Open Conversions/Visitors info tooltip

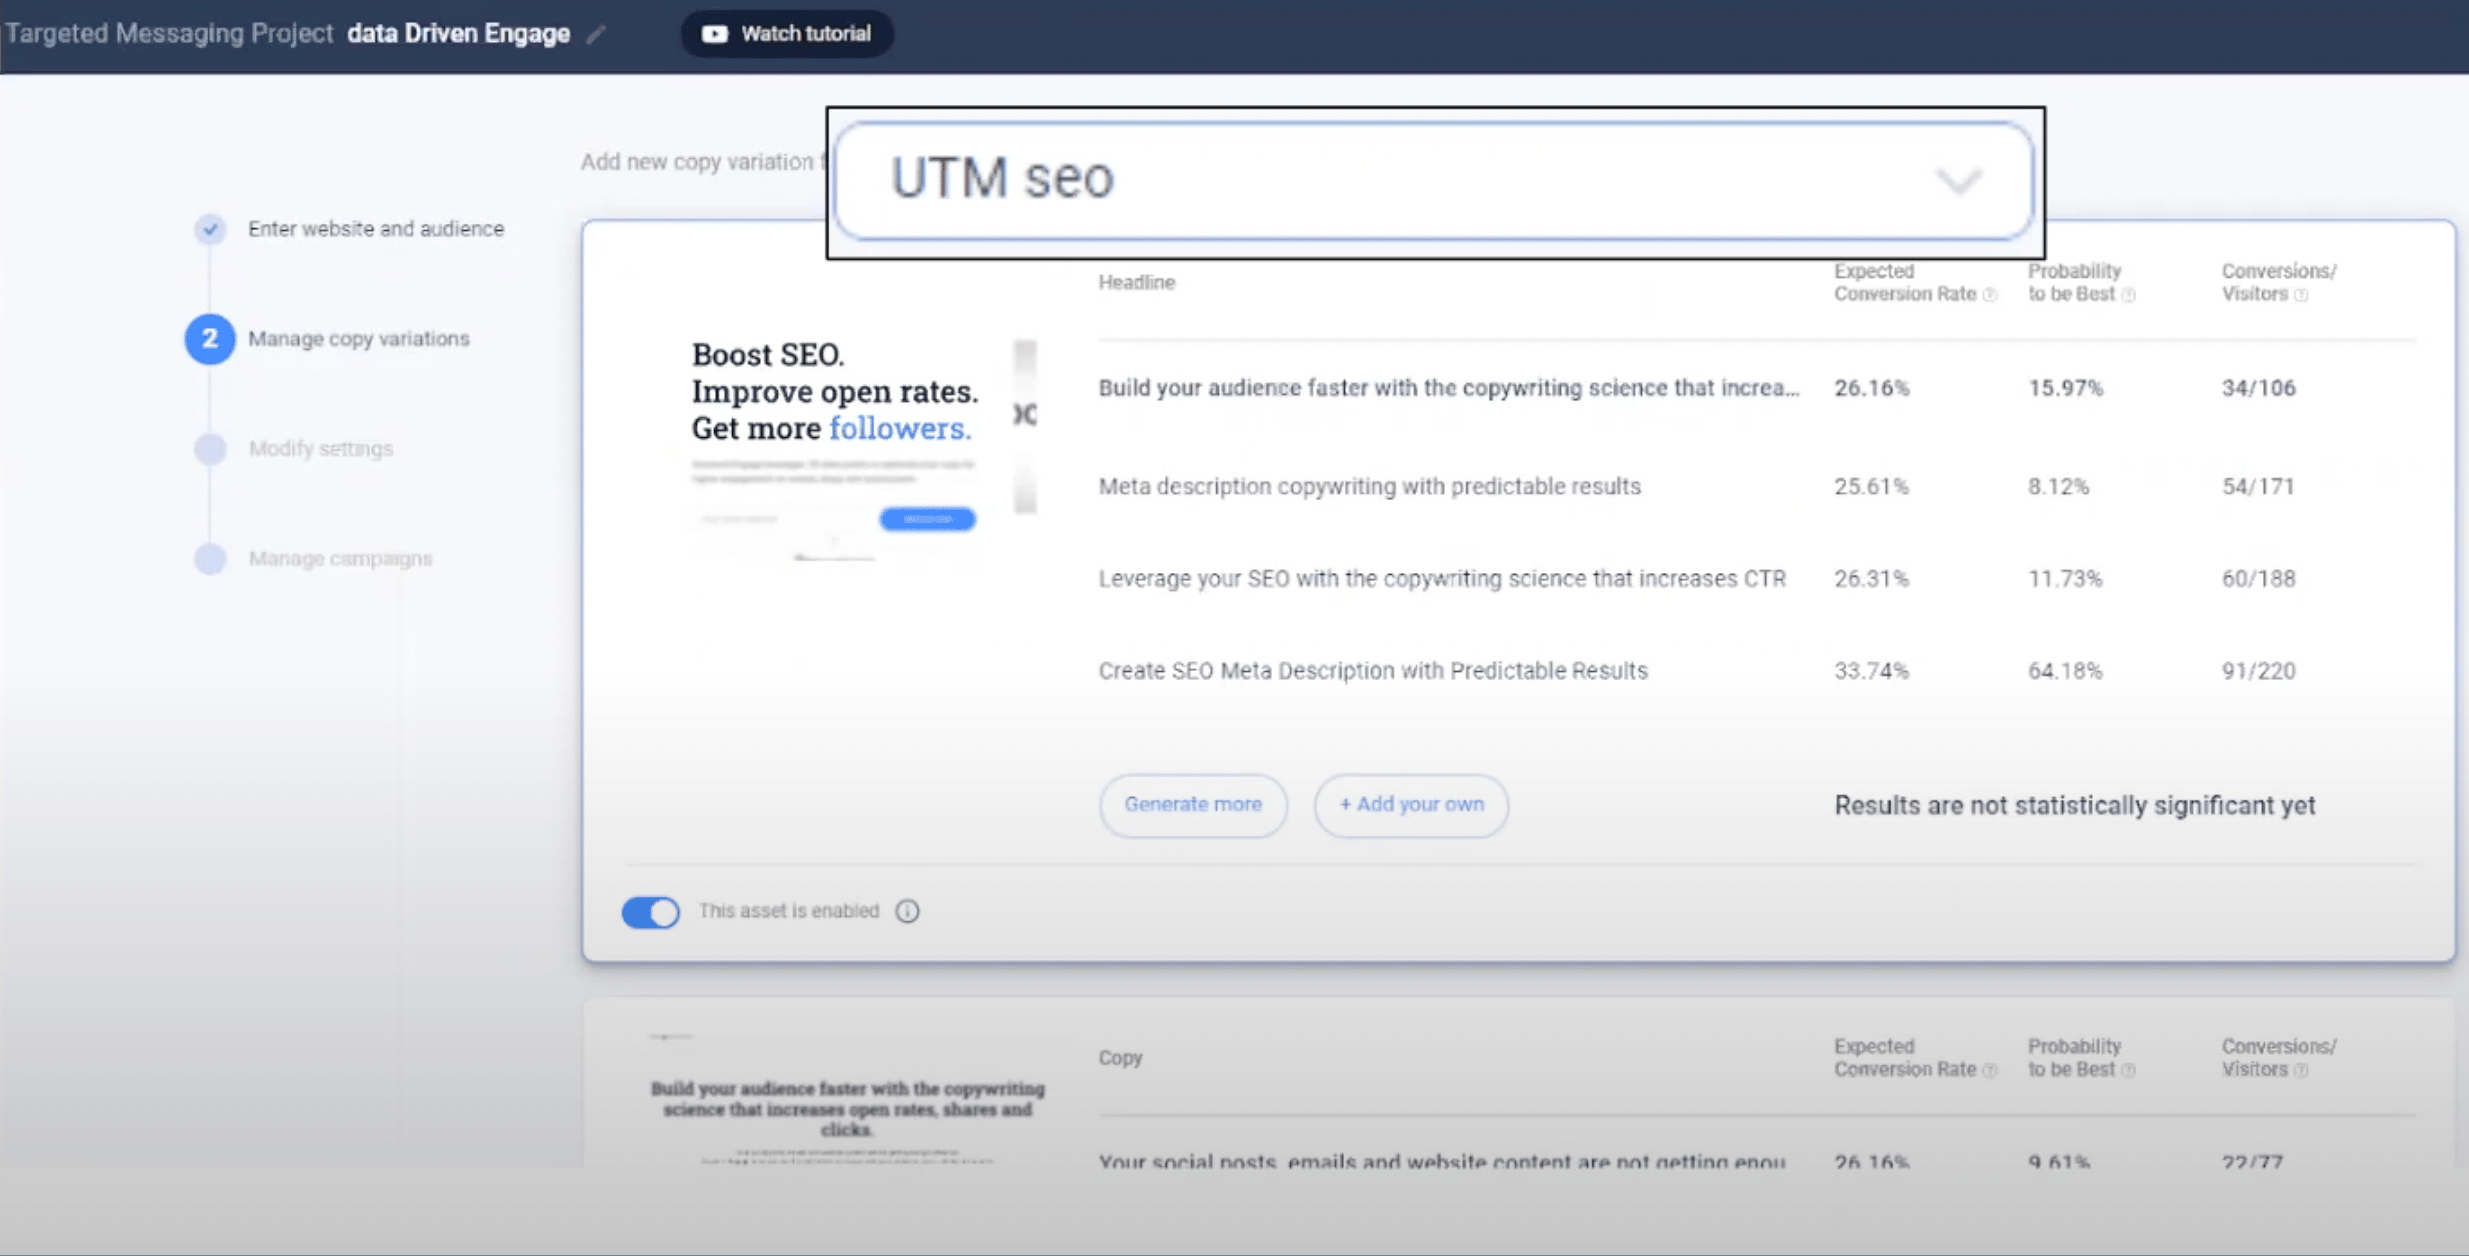(x=2303, y=294)
